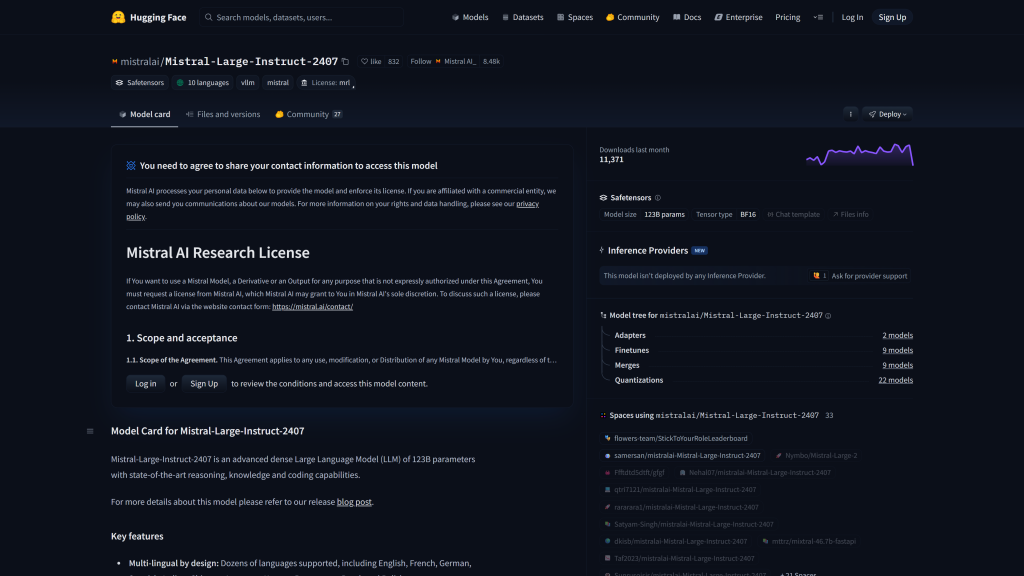
Task: Click the Model tree info icon
Action: click(x=828, y=315)
